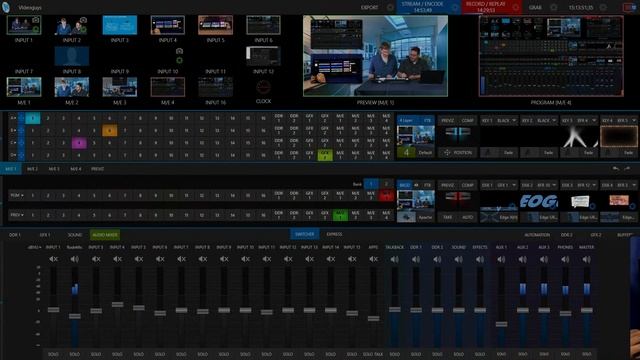Screen dimensions: 640x360
Task: Toggle SOLO on the DDR 1 channel
Action: pos(416,354)
